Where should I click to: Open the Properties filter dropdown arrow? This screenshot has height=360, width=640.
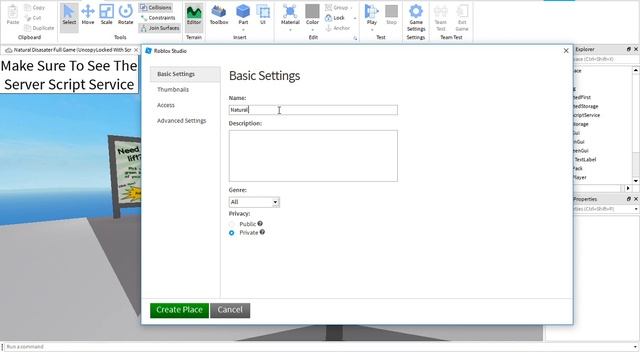pyautogui.click(x=636, y=209)
